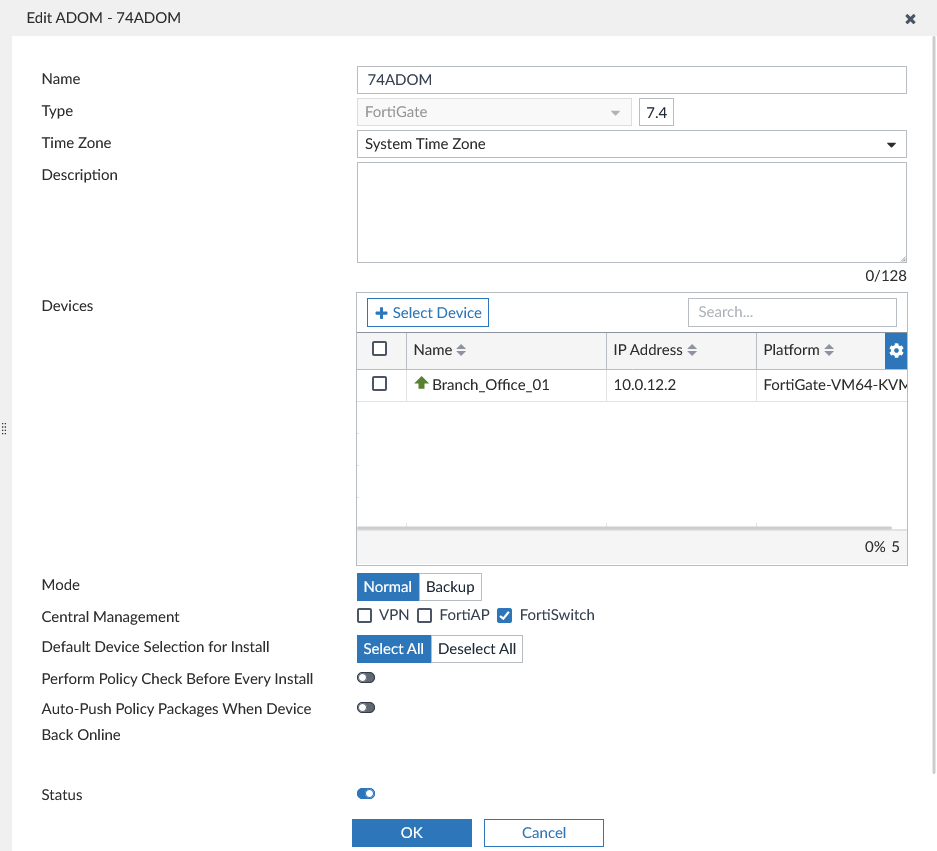Screen dimensions: 937x851
Task: Switch Mode to Backup
Action: pyautogui.click(x=450, y=587)
